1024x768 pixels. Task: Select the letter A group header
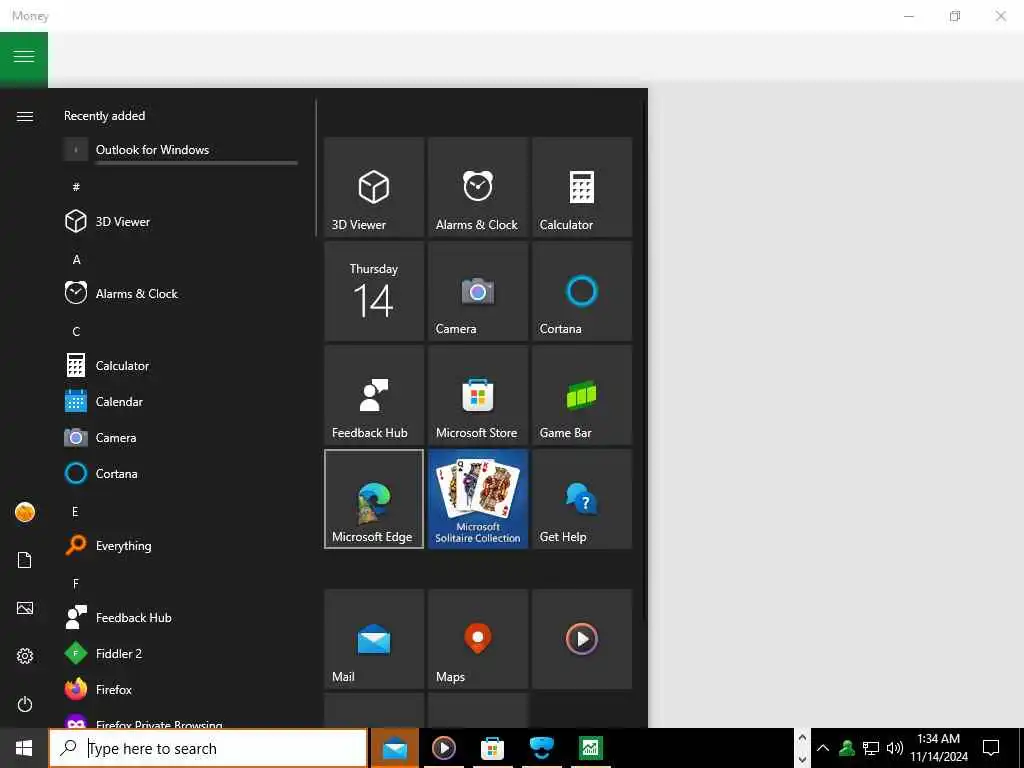point(76,259)
